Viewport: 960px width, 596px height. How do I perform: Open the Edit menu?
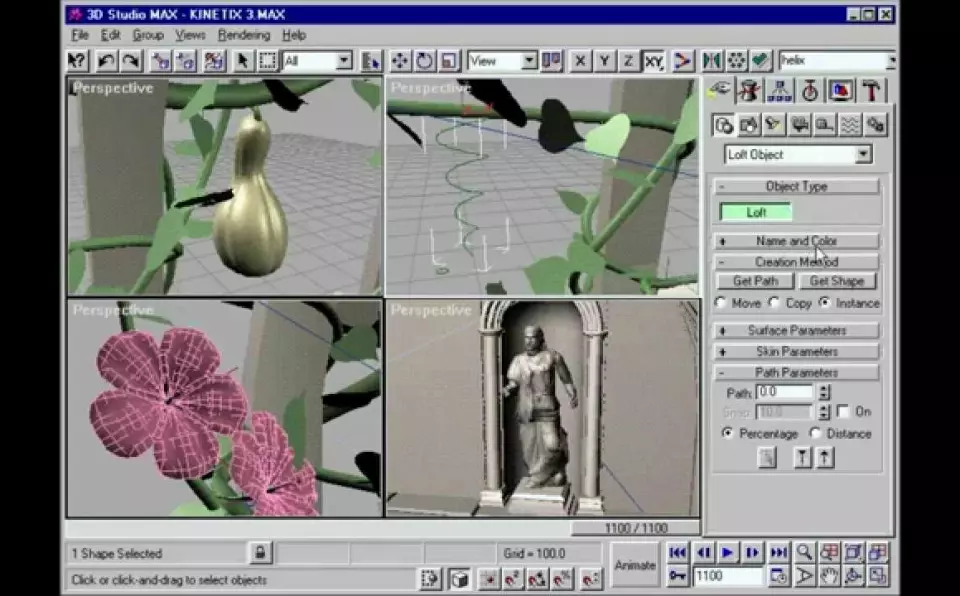[x=111, y=35]
